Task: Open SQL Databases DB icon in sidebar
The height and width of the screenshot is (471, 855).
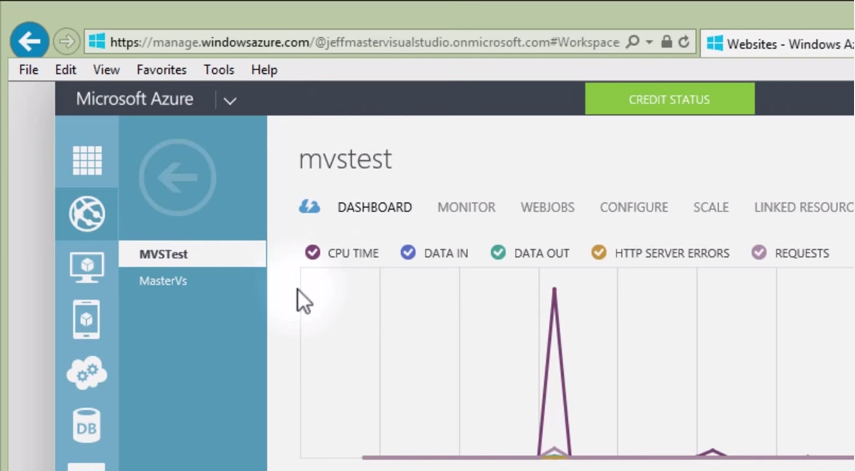Action: click(x=87, y=426)
